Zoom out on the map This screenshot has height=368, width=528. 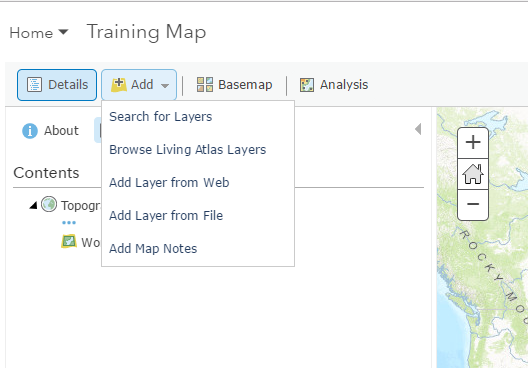click(x=473, y=204)
